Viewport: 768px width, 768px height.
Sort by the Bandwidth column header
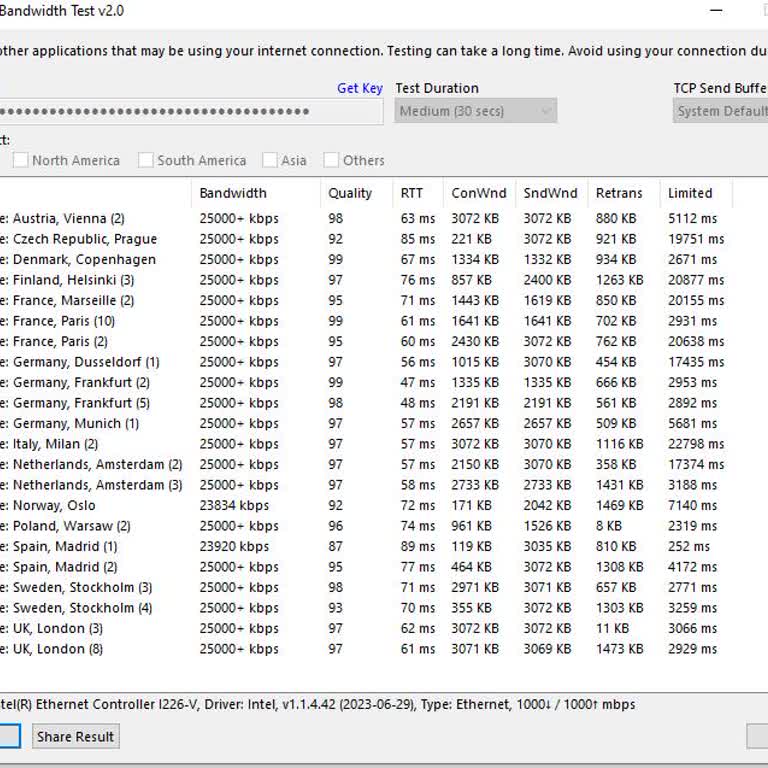pos(233,193)
